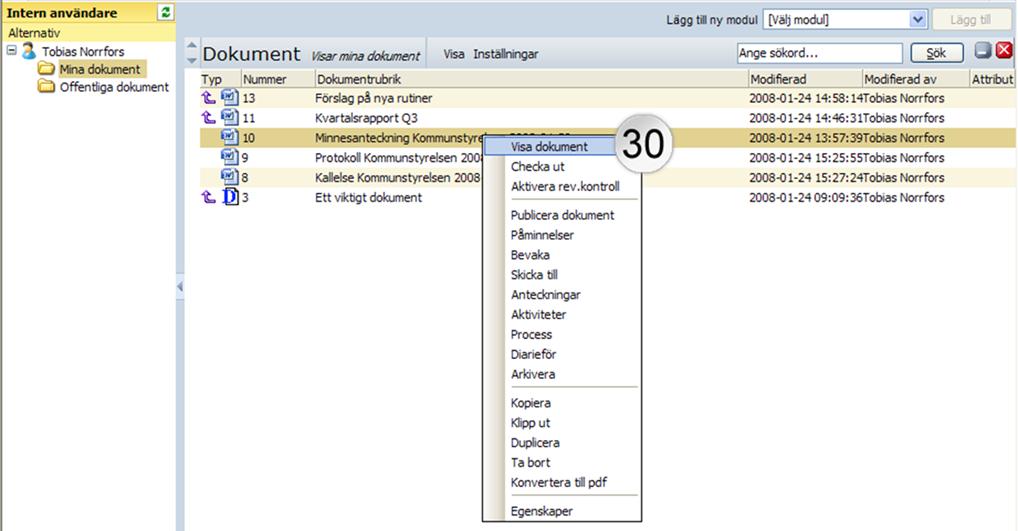Select Tobias Norrfors in the tree
Viewport: 1018px width, 531px height.
[x=83, y=51]
